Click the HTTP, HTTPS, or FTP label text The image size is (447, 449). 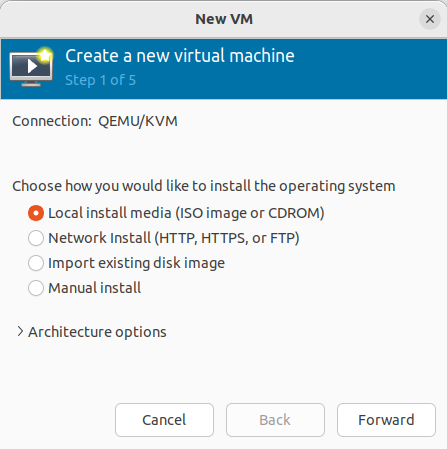(x=227, y=238)
